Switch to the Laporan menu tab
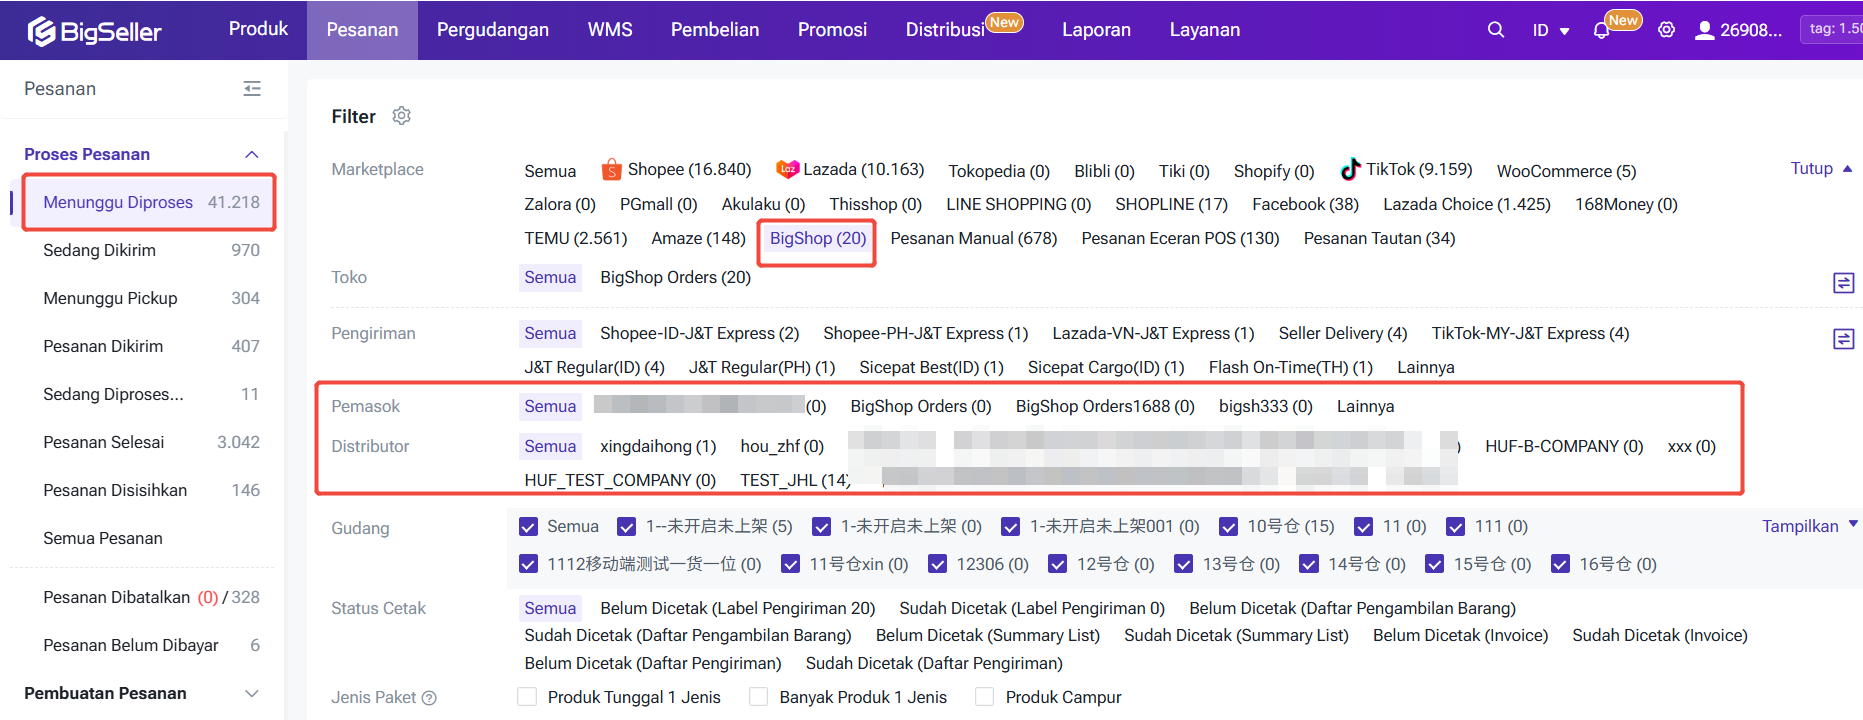 coord(1096,30)
